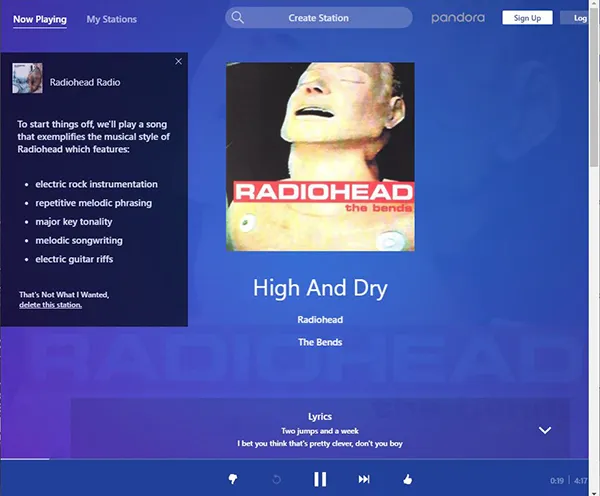Viewport: 600px width, 496px height.
Task: Open the Radiohead Radio station thumbnail
Action: pyautogui.click(x=27, y=78)
